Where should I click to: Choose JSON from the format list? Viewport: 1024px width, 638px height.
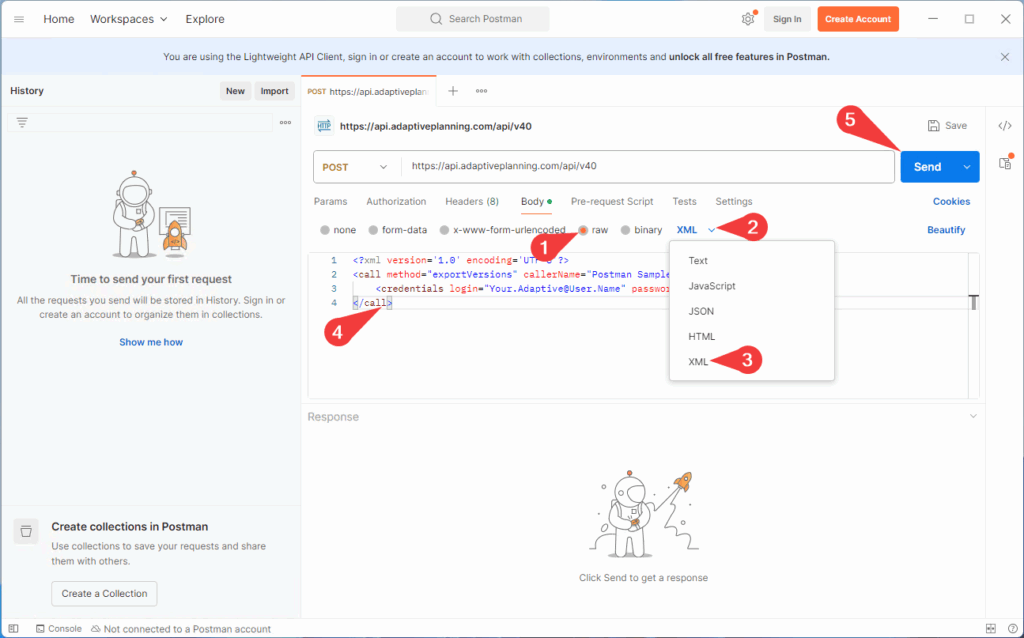point(701,311)
